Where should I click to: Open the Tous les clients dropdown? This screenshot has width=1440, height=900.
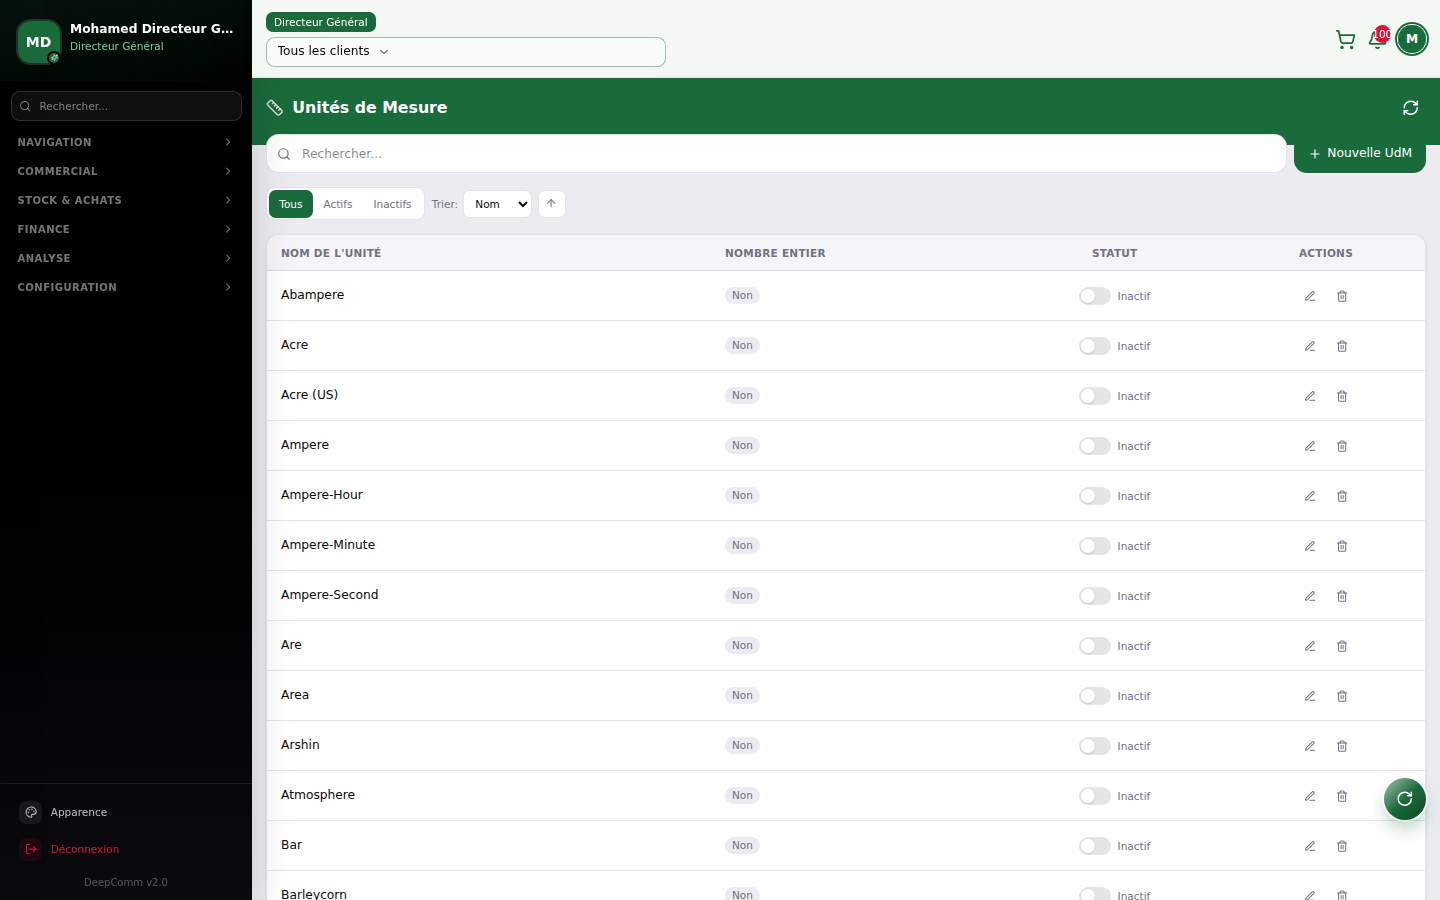466,52
